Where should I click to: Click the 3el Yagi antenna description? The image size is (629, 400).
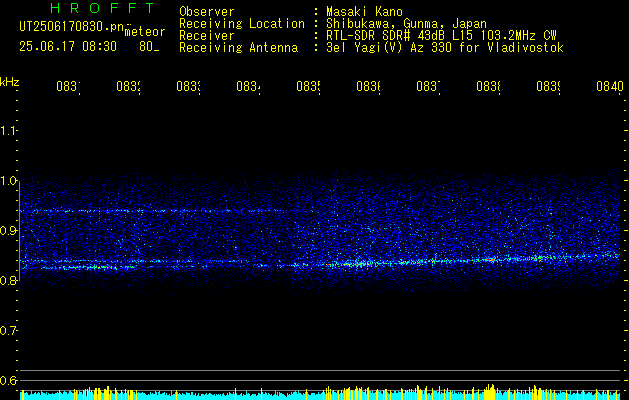[x=445, y=48]
